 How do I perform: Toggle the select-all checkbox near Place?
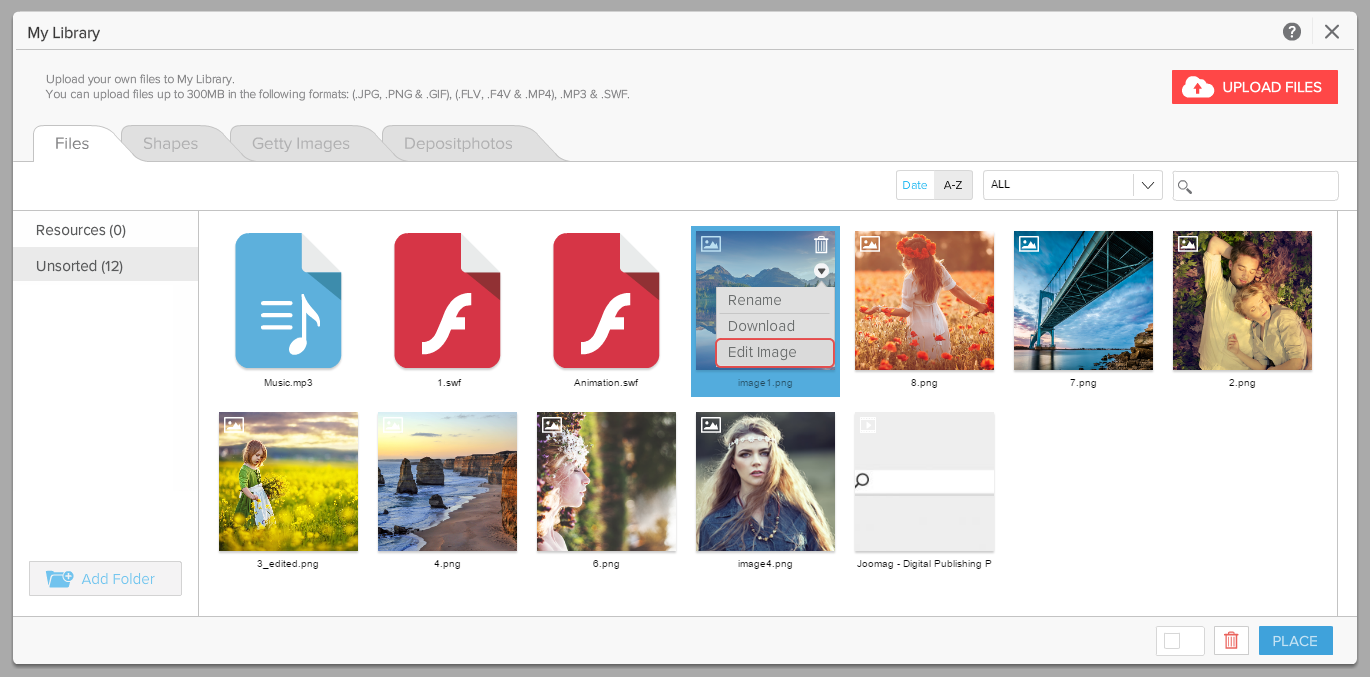(1173, 641)
